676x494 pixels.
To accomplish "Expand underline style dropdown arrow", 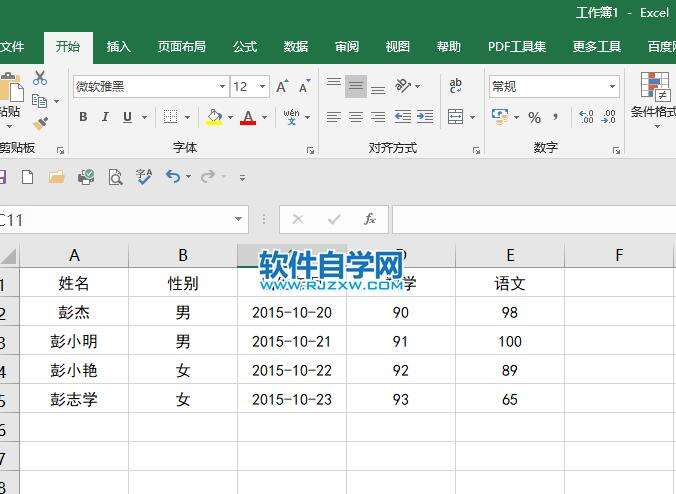I will coord(144,117).
